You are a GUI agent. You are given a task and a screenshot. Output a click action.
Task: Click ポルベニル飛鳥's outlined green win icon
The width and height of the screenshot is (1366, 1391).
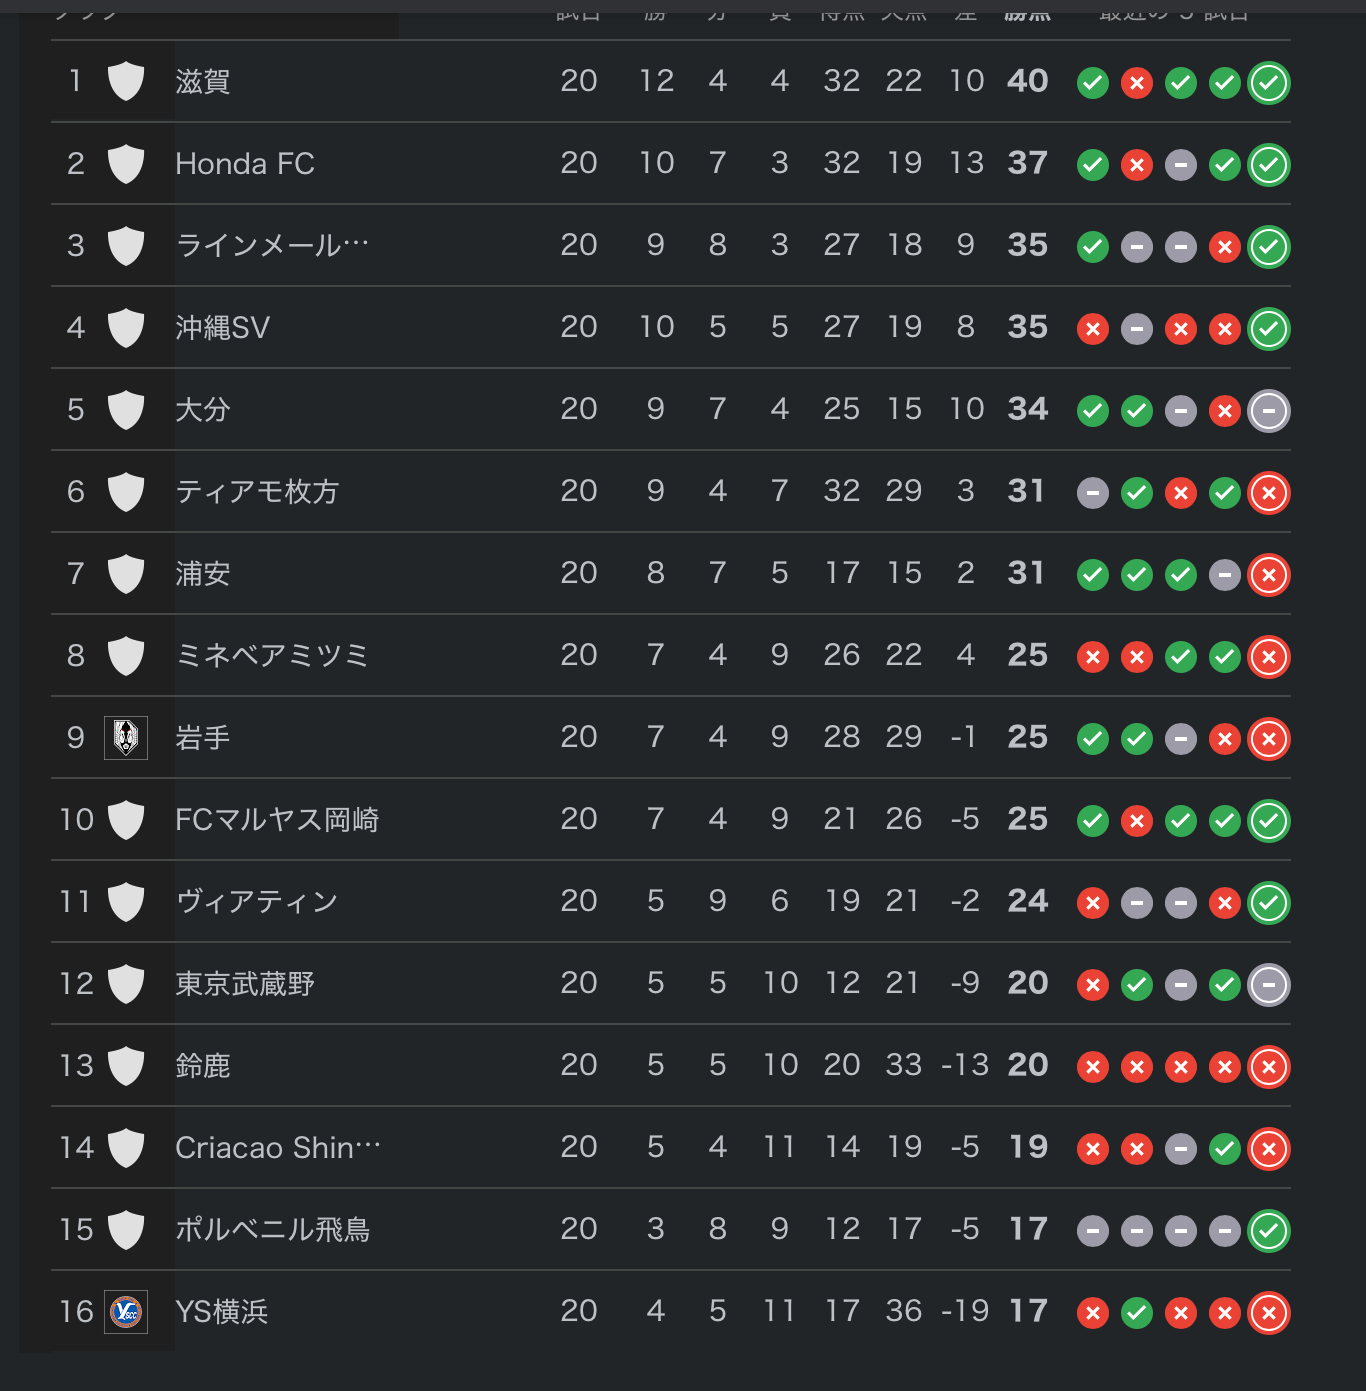[1269, 1231]
